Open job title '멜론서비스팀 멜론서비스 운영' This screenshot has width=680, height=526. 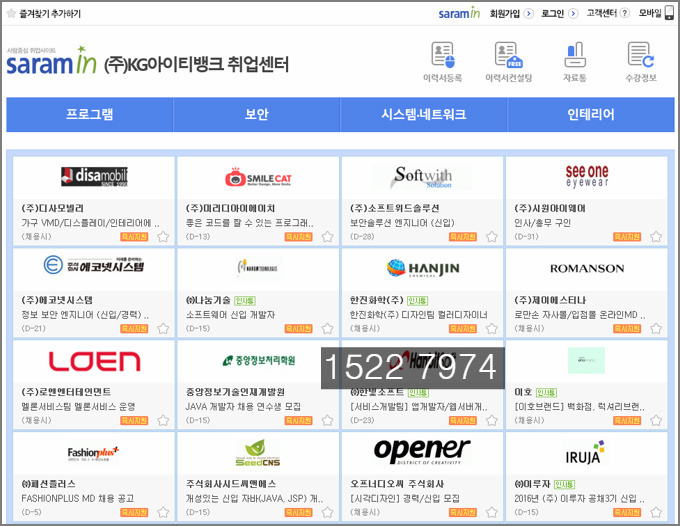78,407
